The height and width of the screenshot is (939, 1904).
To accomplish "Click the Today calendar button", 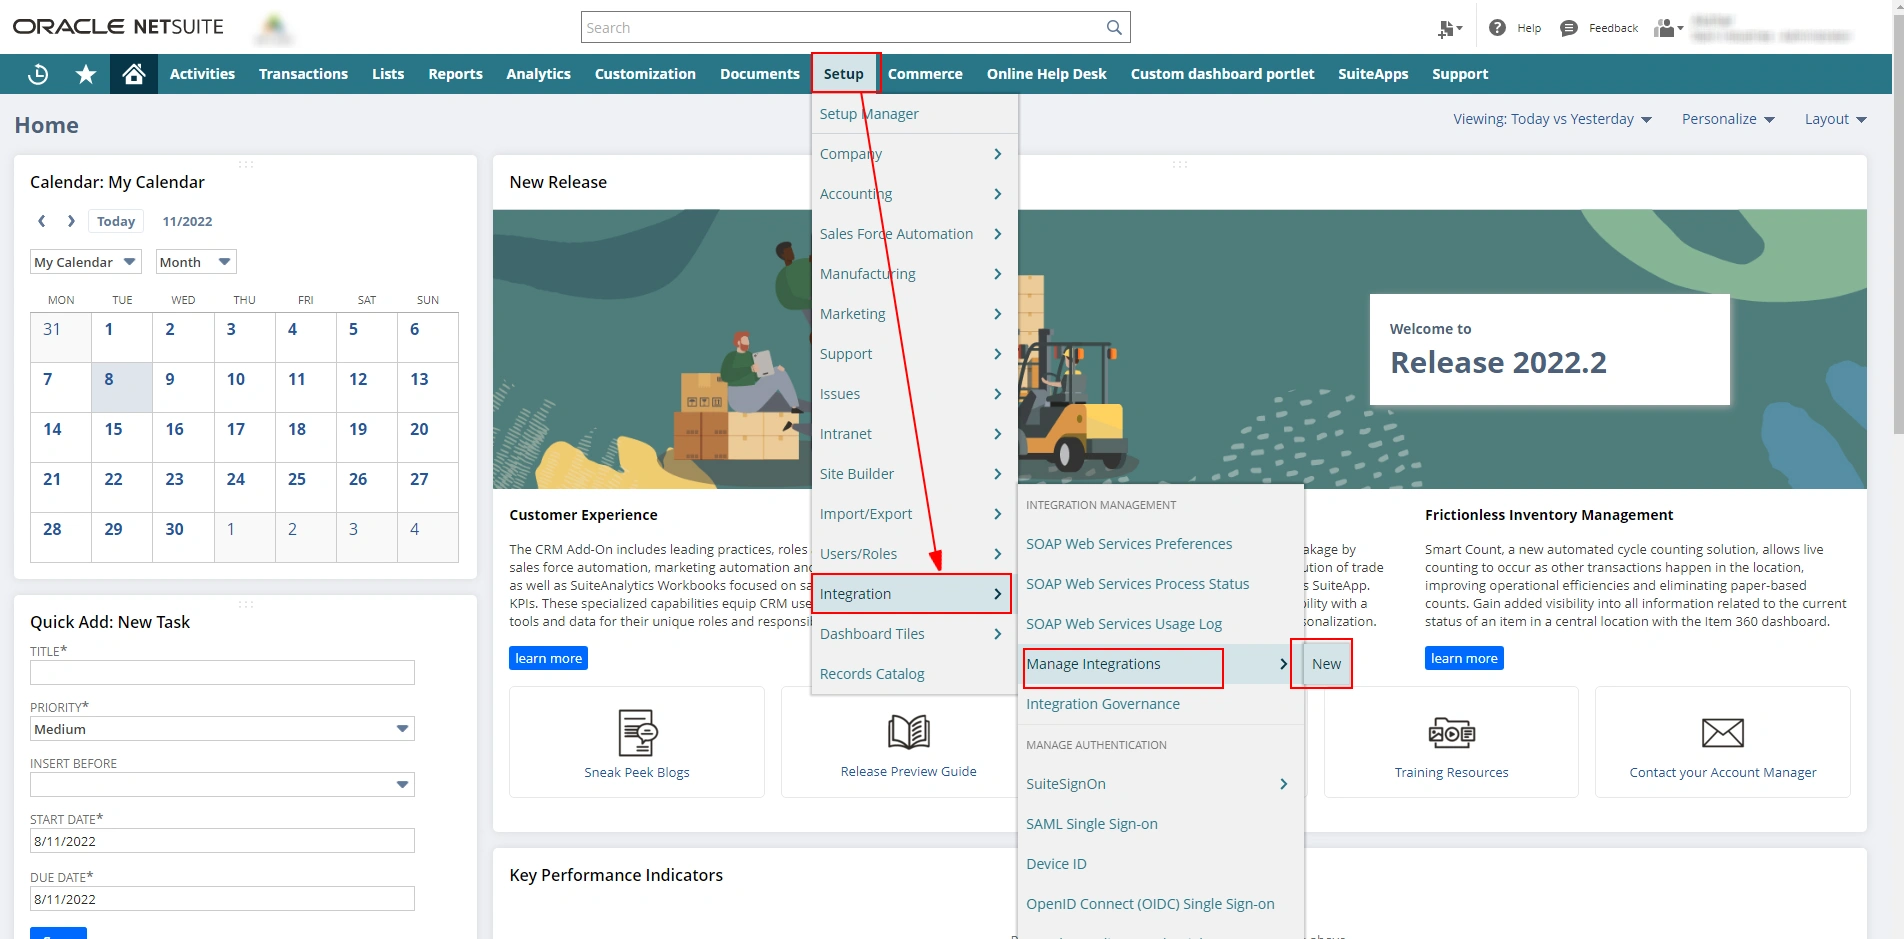I will click(116, 221).
